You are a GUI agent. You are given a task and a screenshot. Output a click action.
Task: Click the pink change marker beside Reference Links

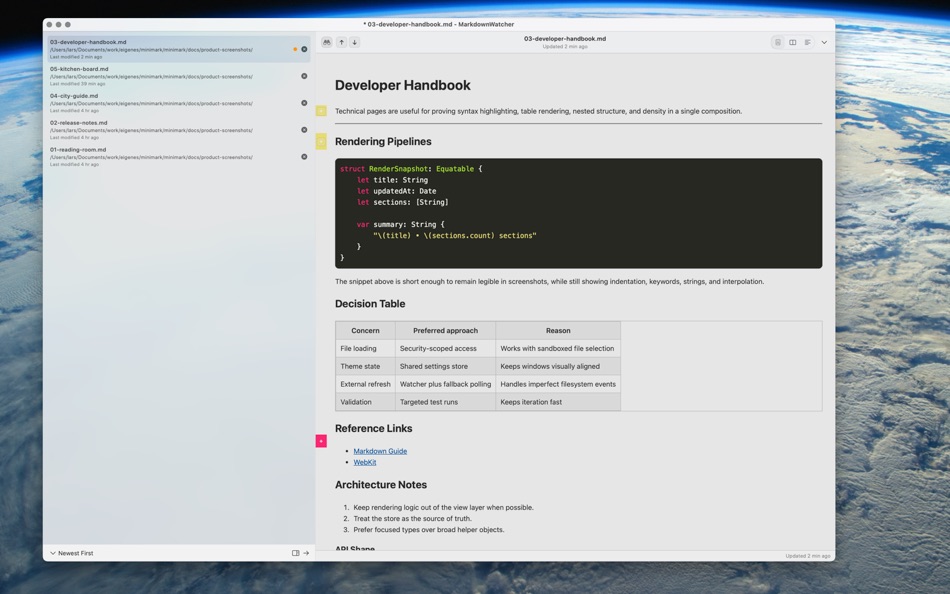pos(321,440)
